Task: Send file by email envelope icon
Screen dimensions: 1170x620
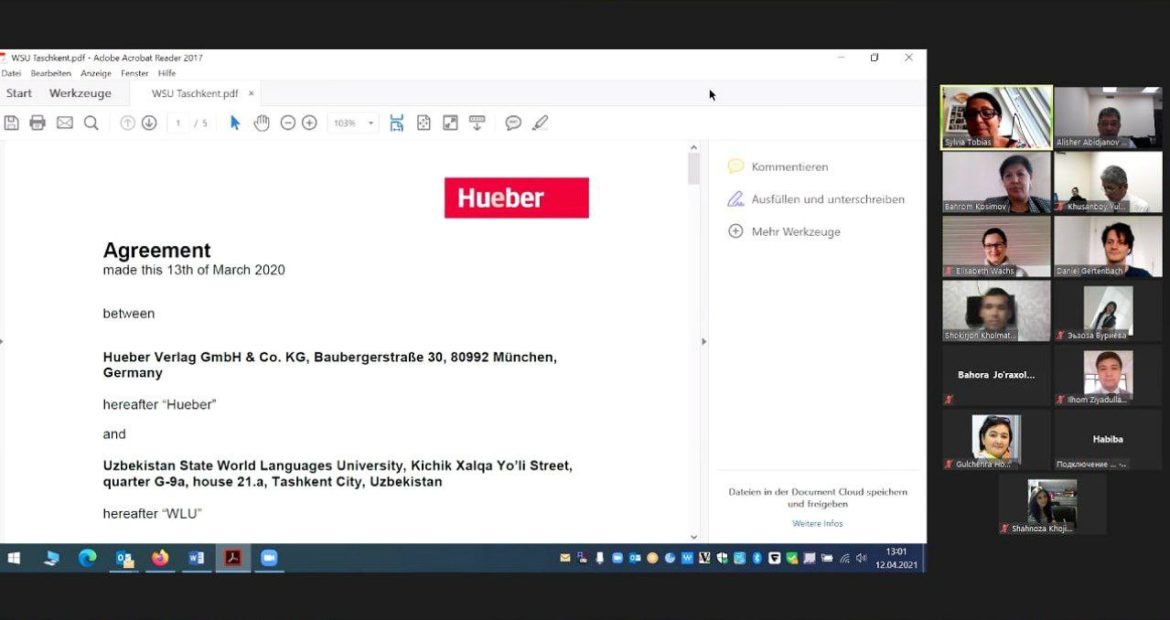Action: click(x=65, y=123)
